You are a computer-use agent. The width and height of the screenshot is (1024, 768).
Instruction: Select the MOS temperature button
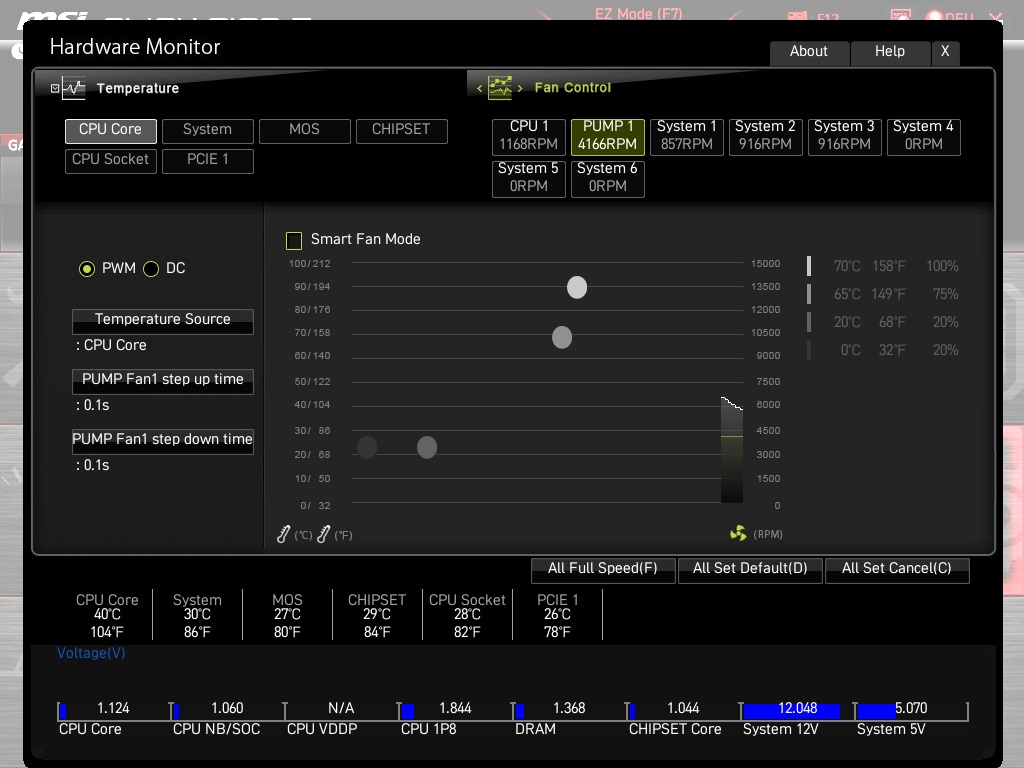pyautogui.click(x=304, y=131)
